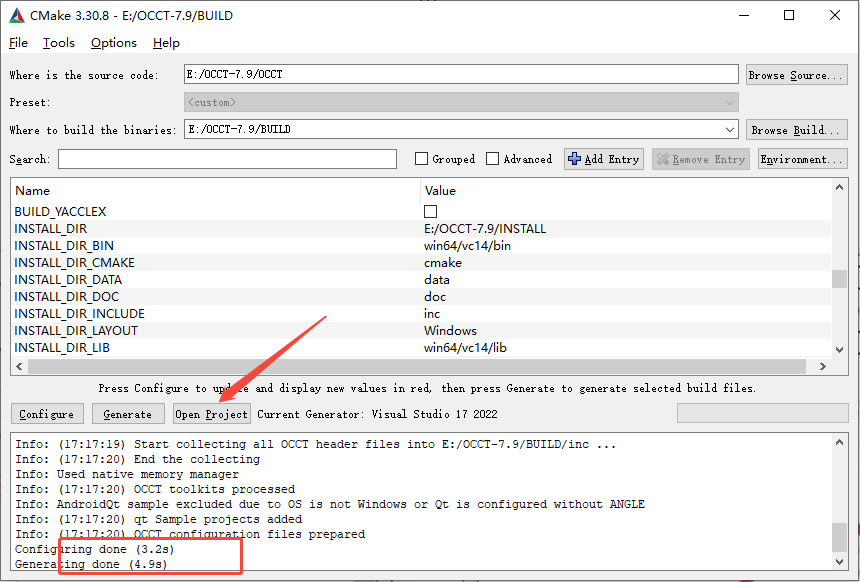
Task: Expand the build binaries path dropdown
Action: tap(729, 129)
